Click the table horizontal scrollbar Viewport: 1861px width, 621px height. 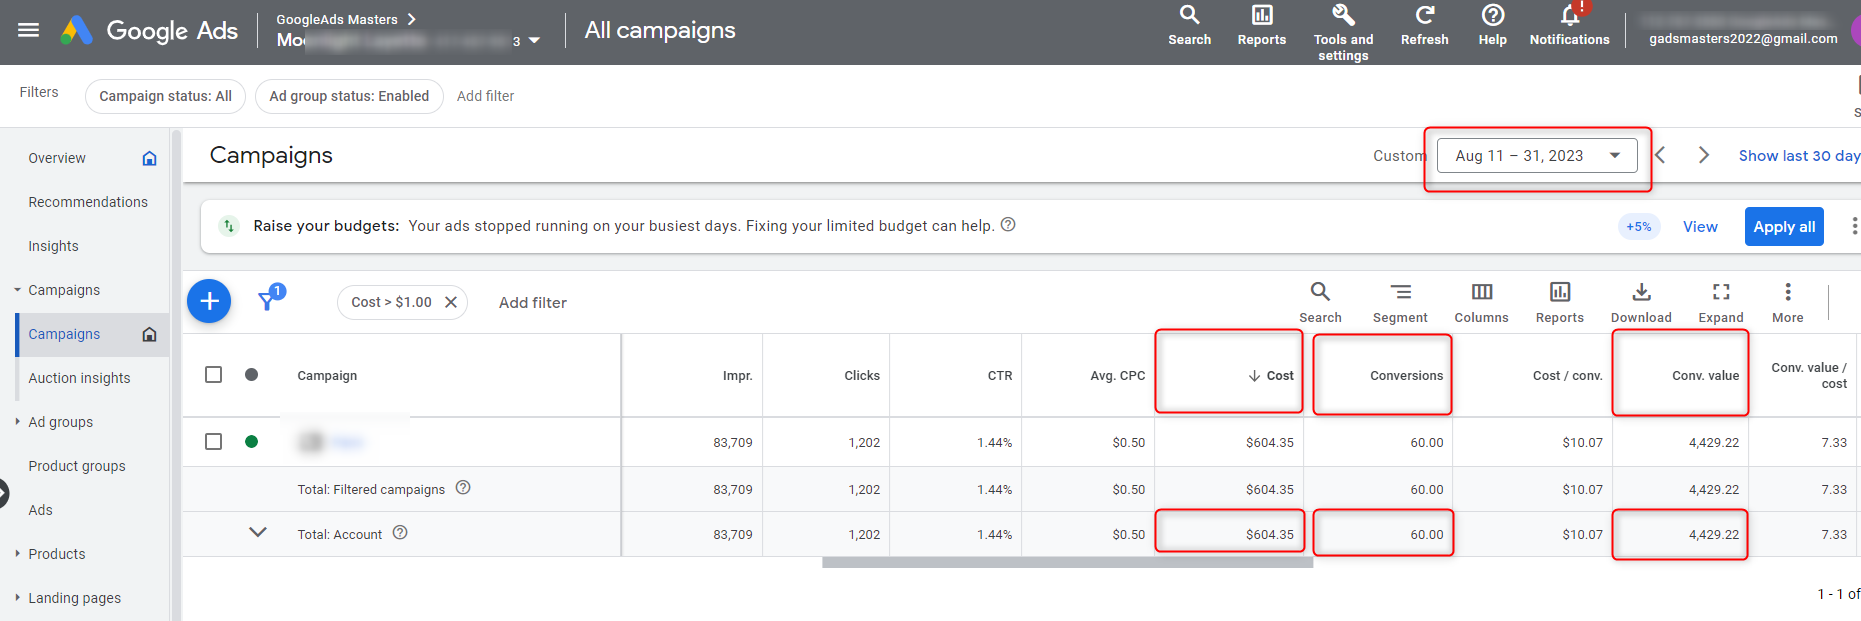point(1067,563)
